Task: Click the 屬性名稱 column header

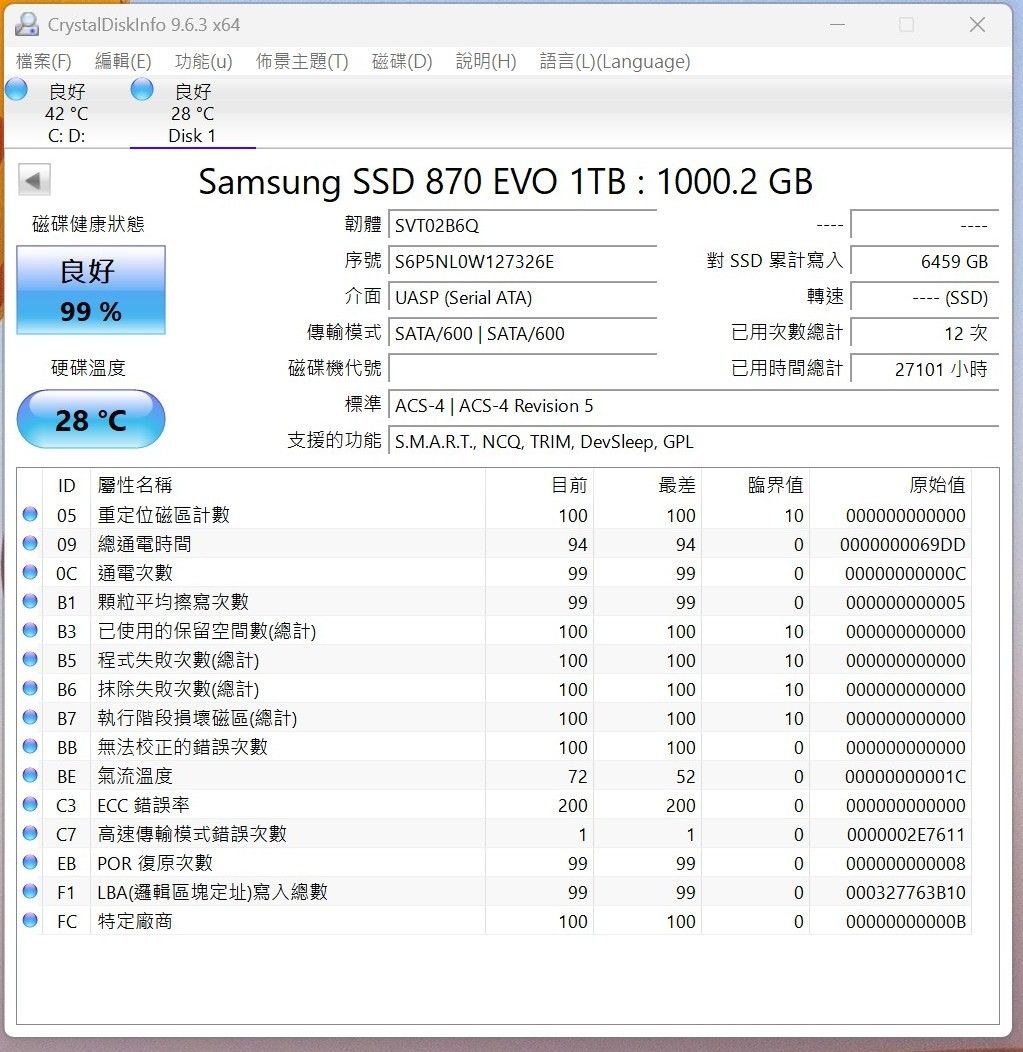Action: point(288,485)
